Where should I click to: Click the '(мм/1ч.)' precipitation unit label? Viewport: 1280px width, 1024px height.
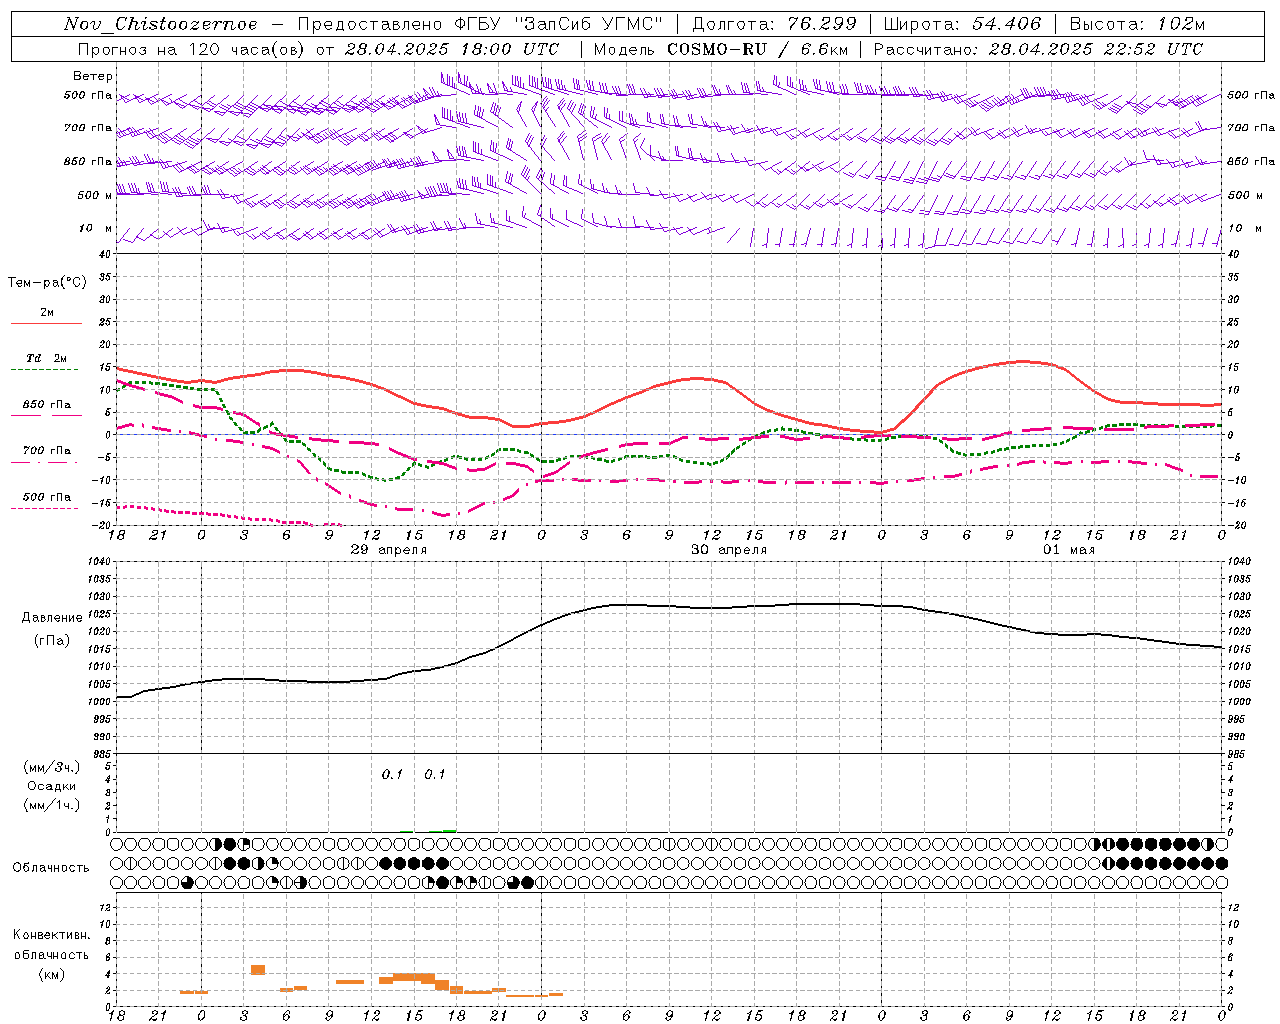(x=51, y=805)
